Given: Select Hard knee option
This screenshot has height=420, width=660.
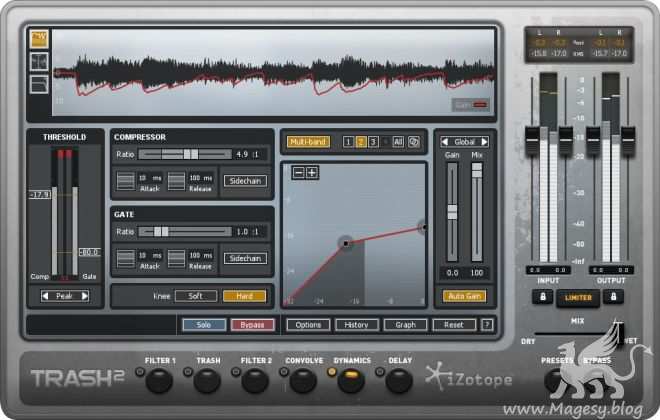Looking at the screenshot, I should point(245,296).
